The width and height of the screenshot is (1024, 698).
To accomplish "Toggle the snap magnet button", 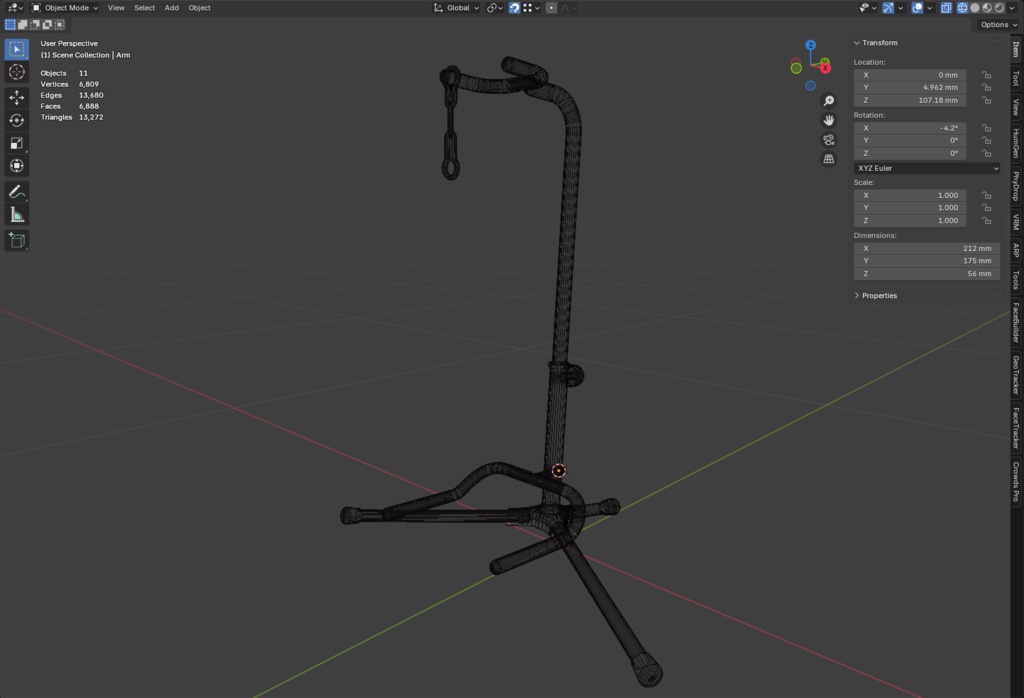I will [x=515, y=8].
